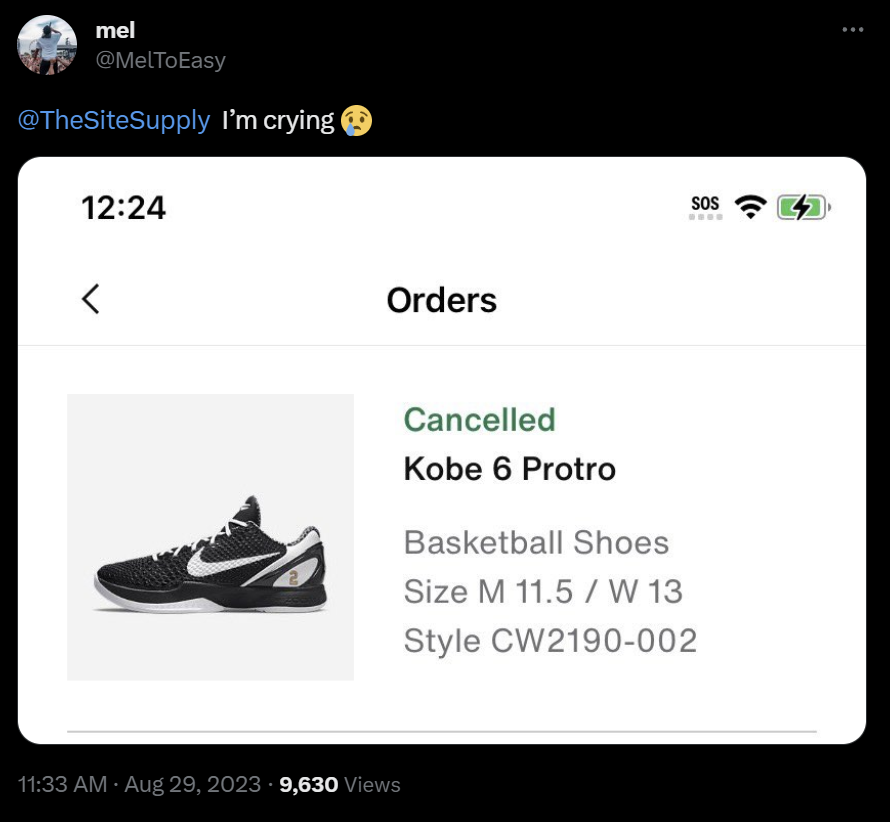890x822 pixels.
Task: Click the Basketball Shoes category text
Action: pos(536,543)
